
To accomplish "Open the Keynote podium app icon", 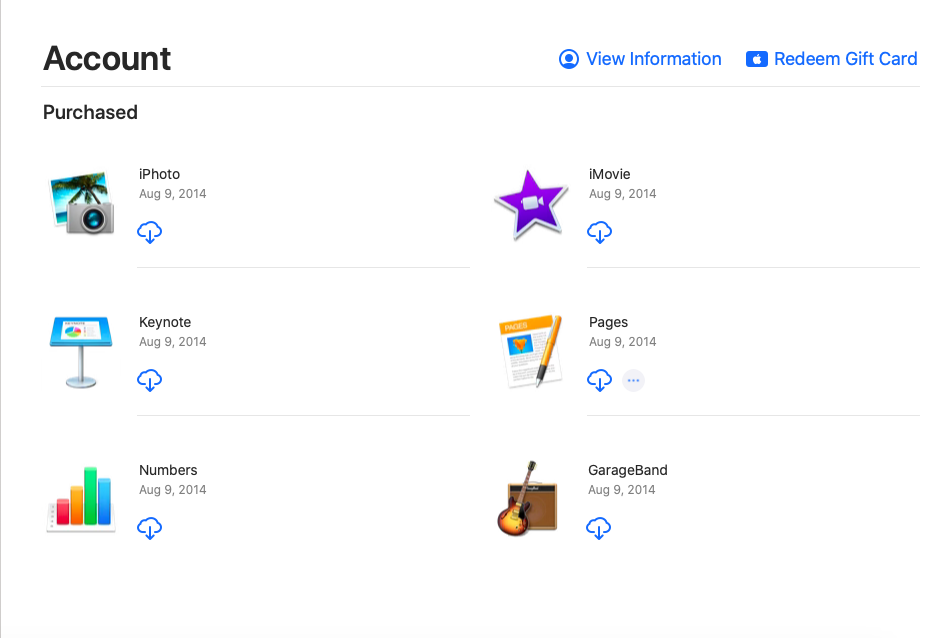I will pos(81,351).
